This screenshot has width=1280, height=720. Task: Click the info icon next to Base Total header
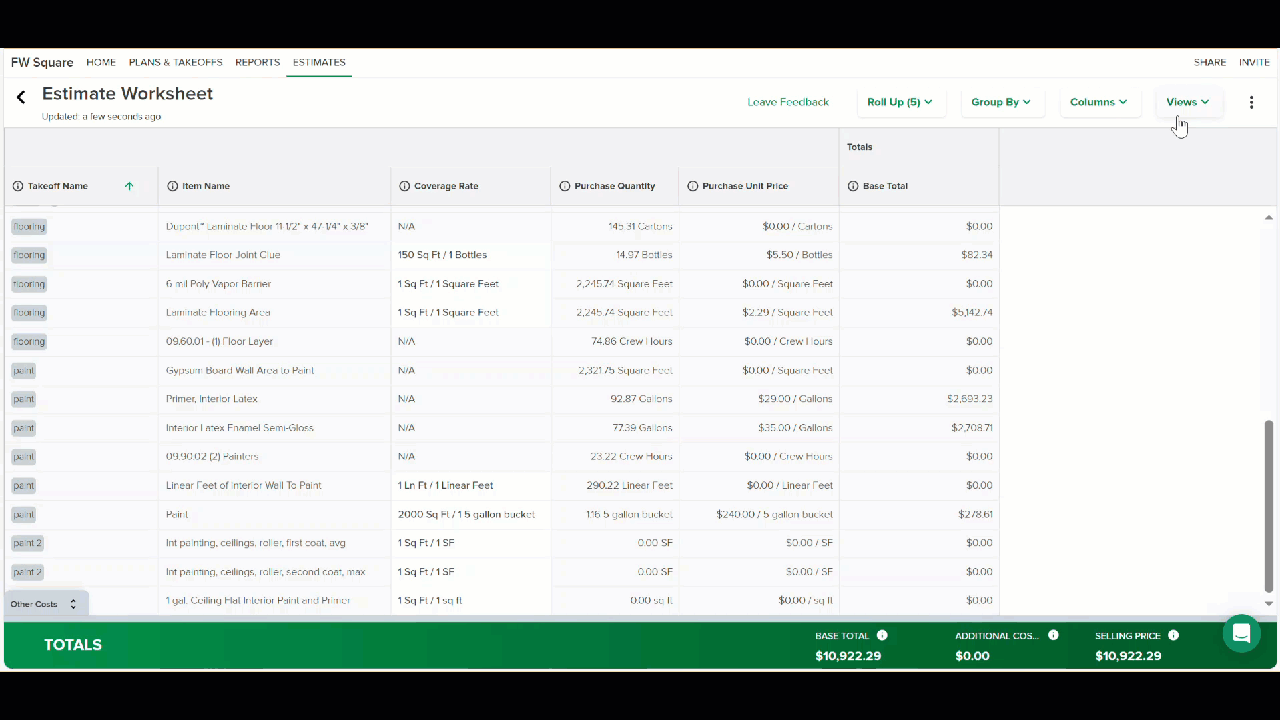tap(853, 186)
